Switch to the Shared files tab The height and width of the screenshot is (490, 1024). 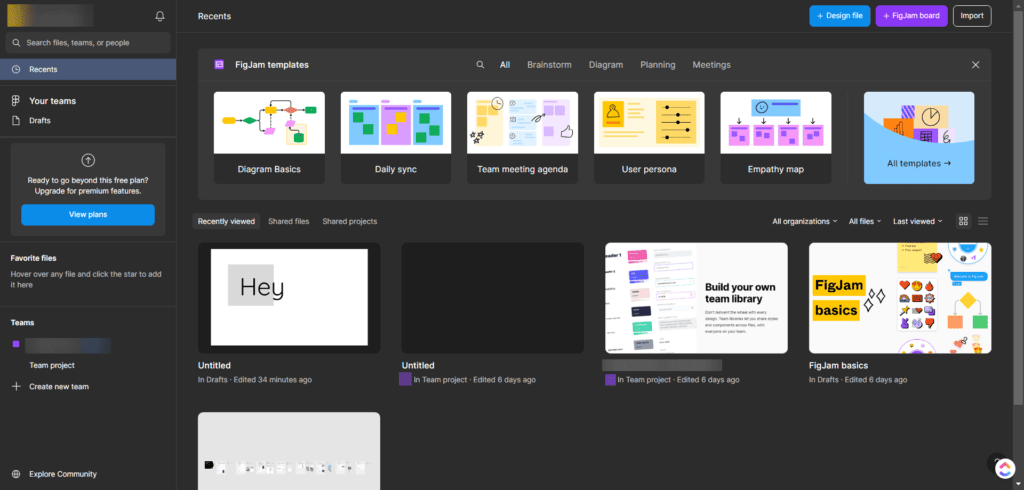point(288,221)
